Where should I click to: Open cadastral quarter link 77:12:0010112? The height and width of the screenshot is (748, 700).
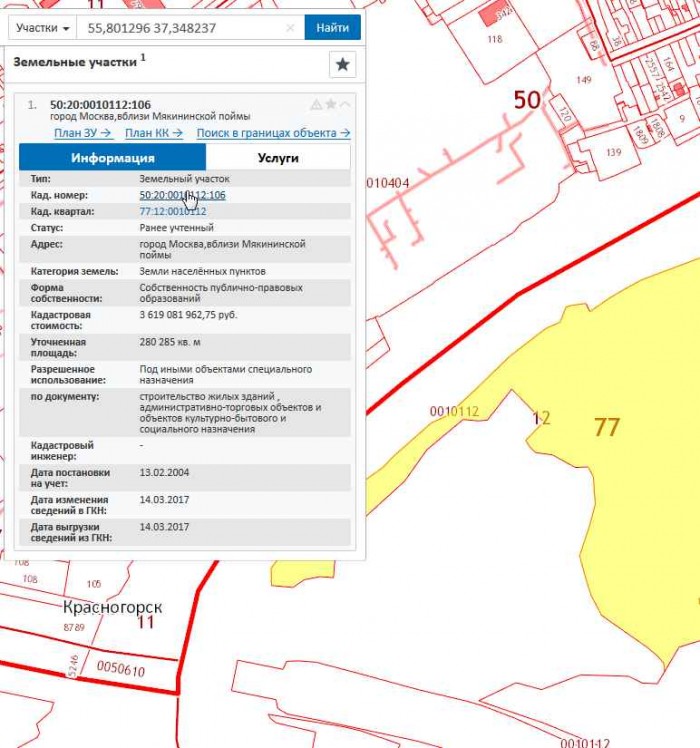pos(172,211)
